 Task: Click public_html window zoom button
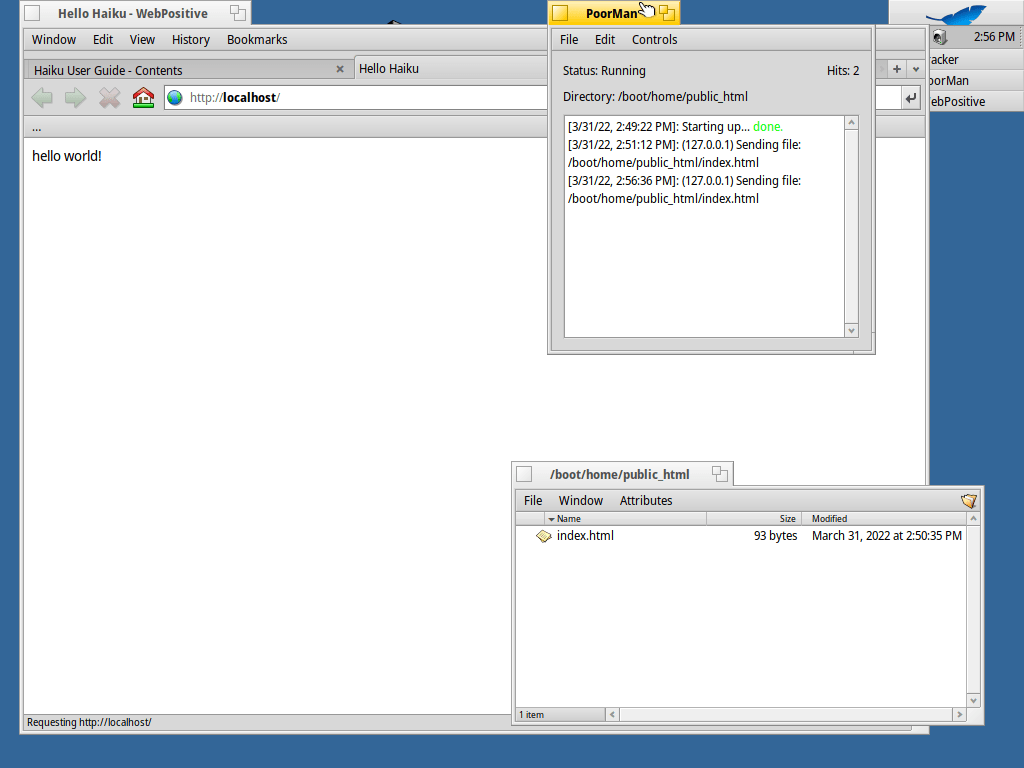(x=720, y=473)
